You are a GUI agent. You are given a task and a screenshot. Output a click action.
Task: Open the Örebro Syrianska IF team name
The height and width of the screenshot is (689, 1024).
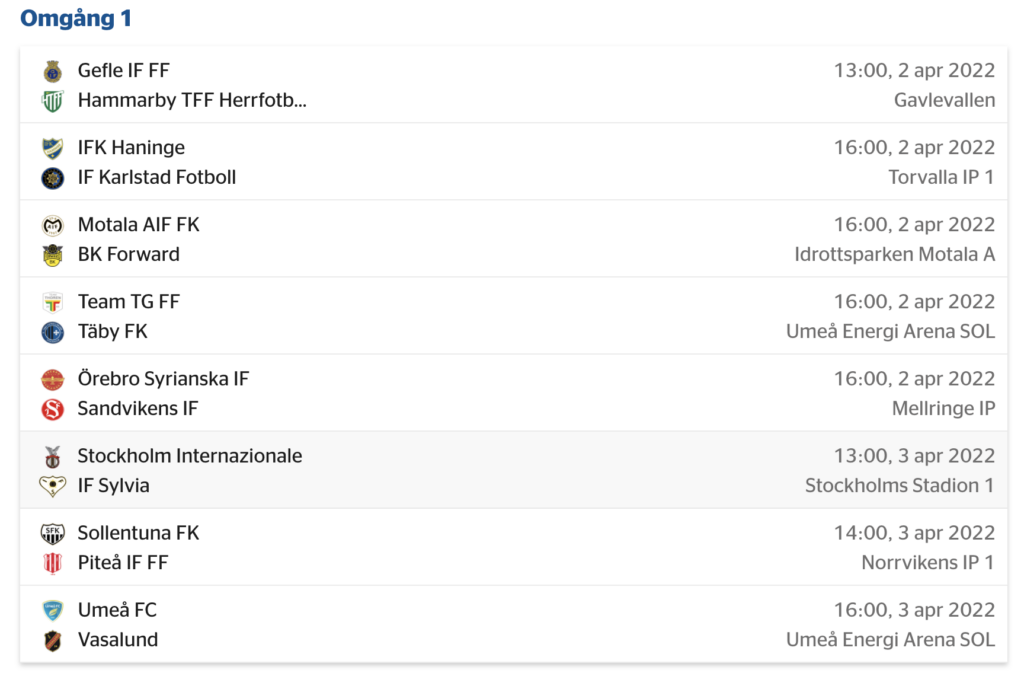pyautogui.click(x=163, y=379)
